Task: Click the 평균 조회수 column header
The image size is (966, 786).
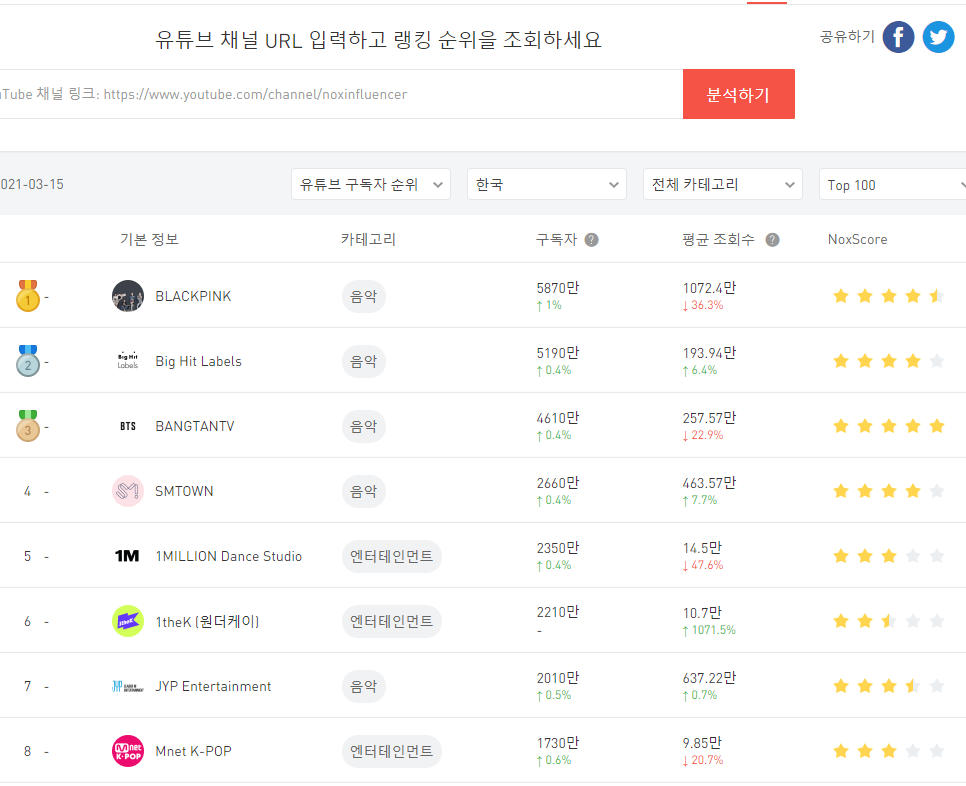Action: [x=718, y=240]
